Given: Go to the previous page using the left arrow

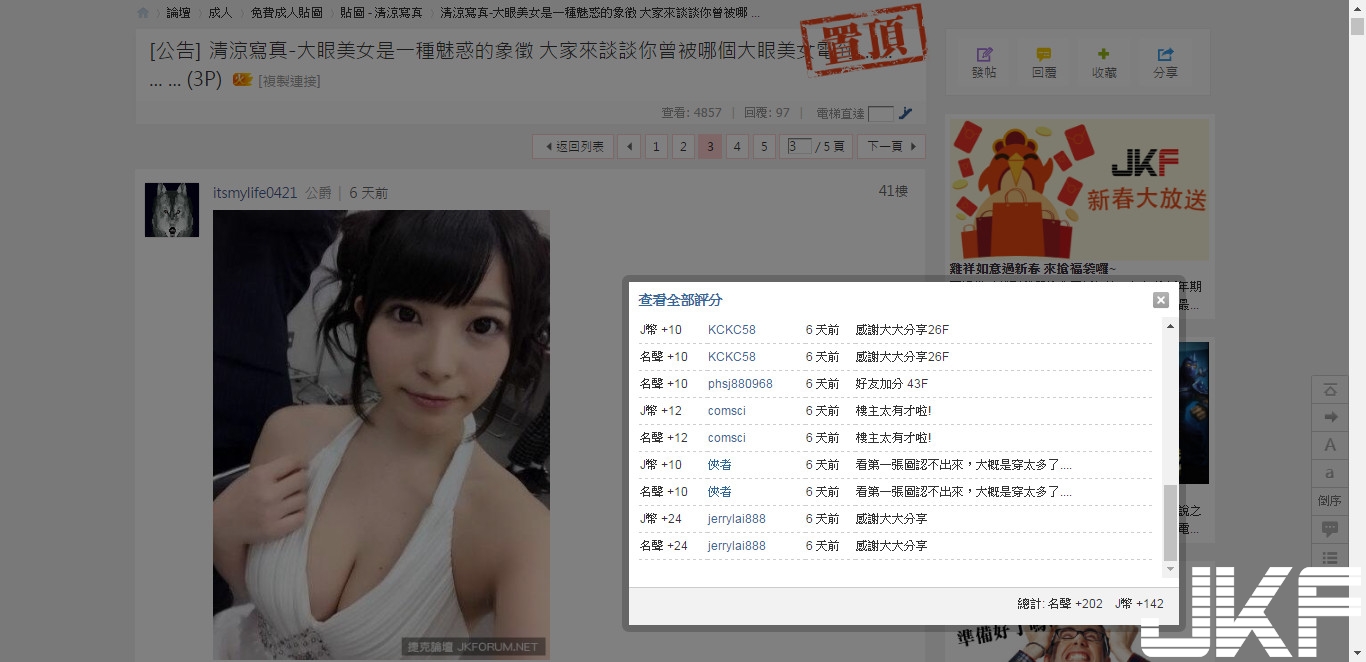Looking at the screenshot, I should (629, 147).
